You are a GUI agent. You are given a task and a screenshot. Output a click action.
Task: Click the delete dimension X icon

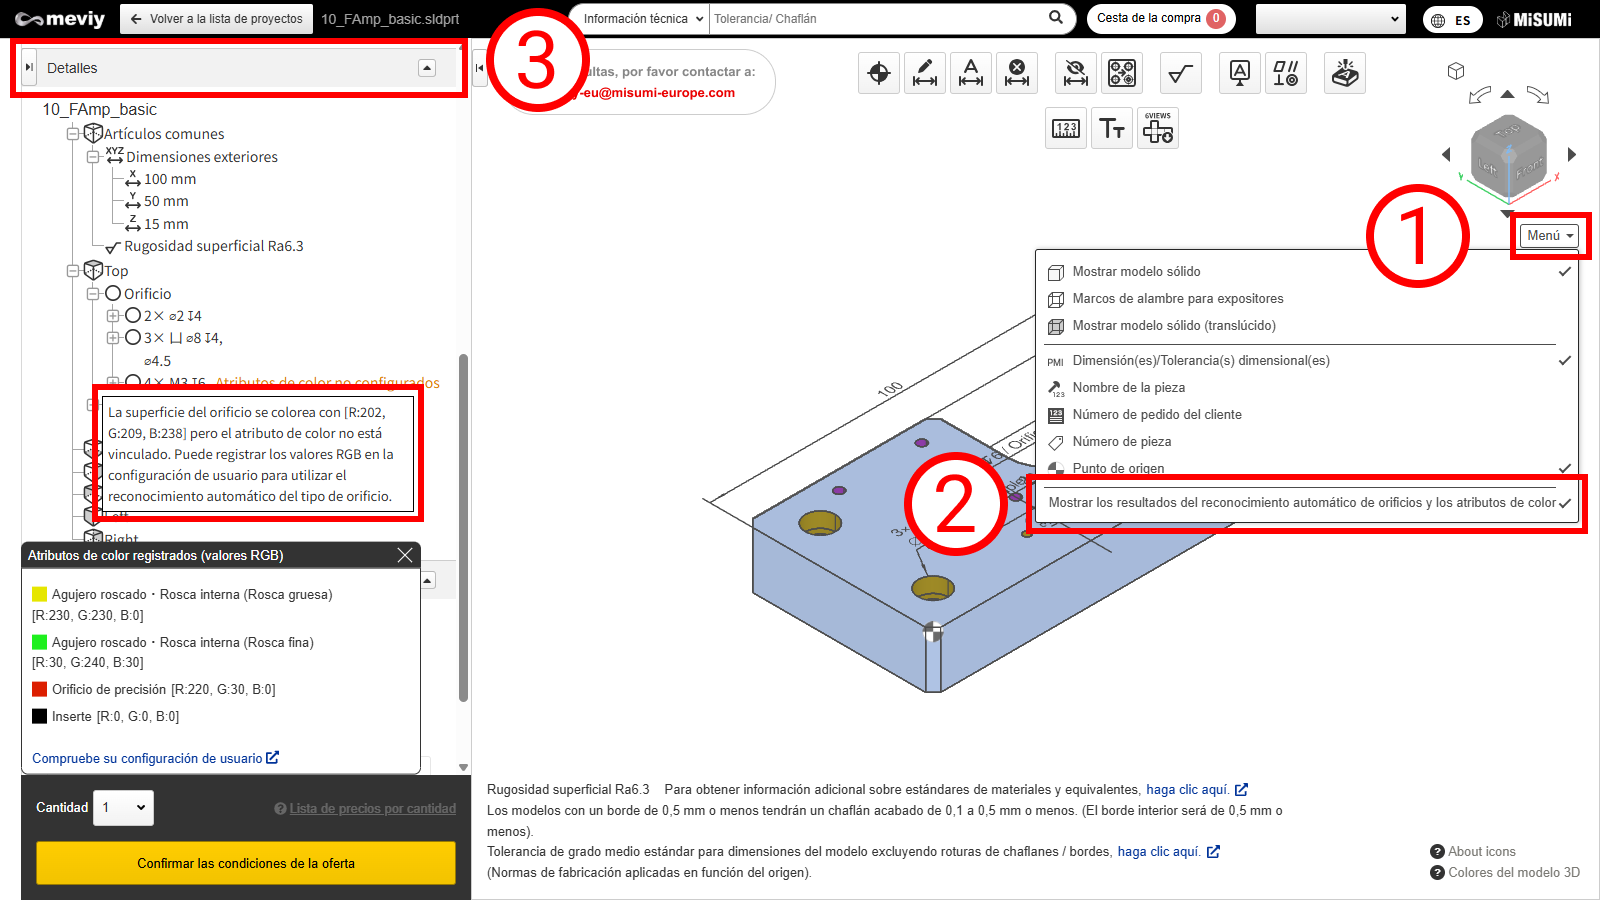(1017, 73)
